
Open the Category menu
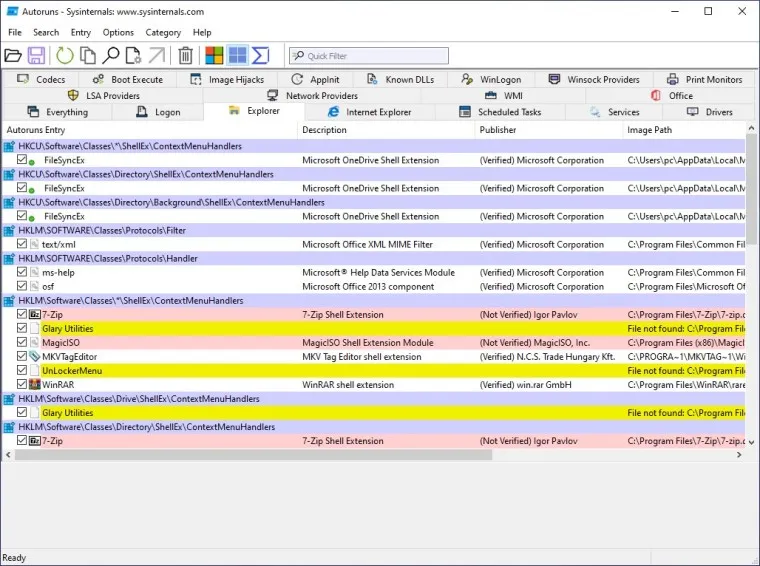pyautogui.click(x=163, y=32)
